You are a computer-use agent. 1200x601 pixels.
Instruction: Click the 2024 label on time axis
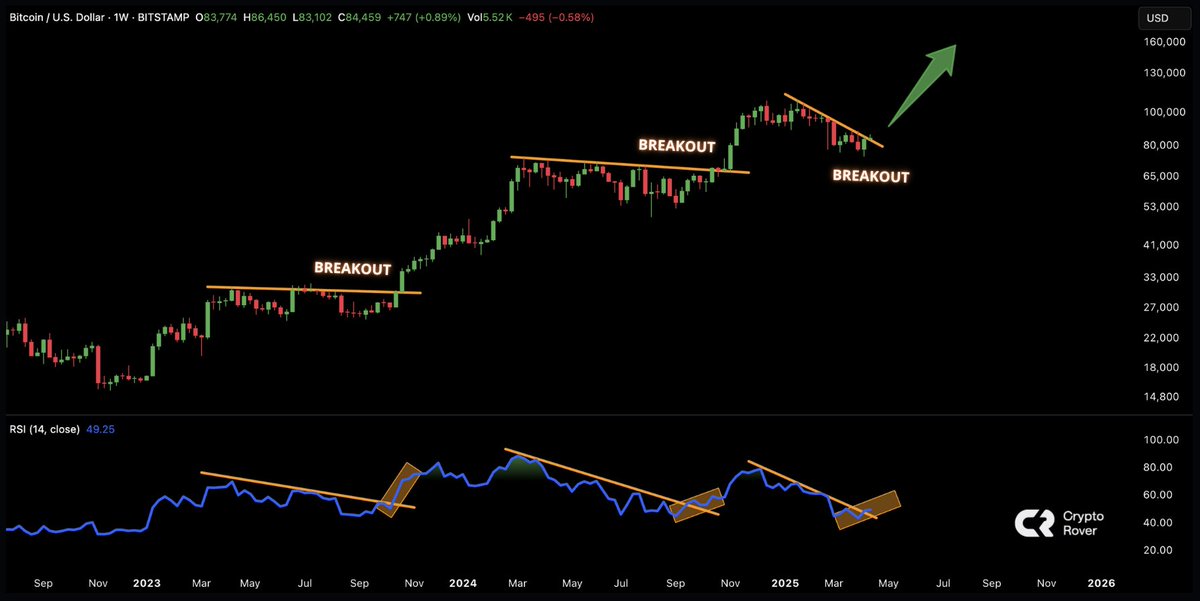461,583
